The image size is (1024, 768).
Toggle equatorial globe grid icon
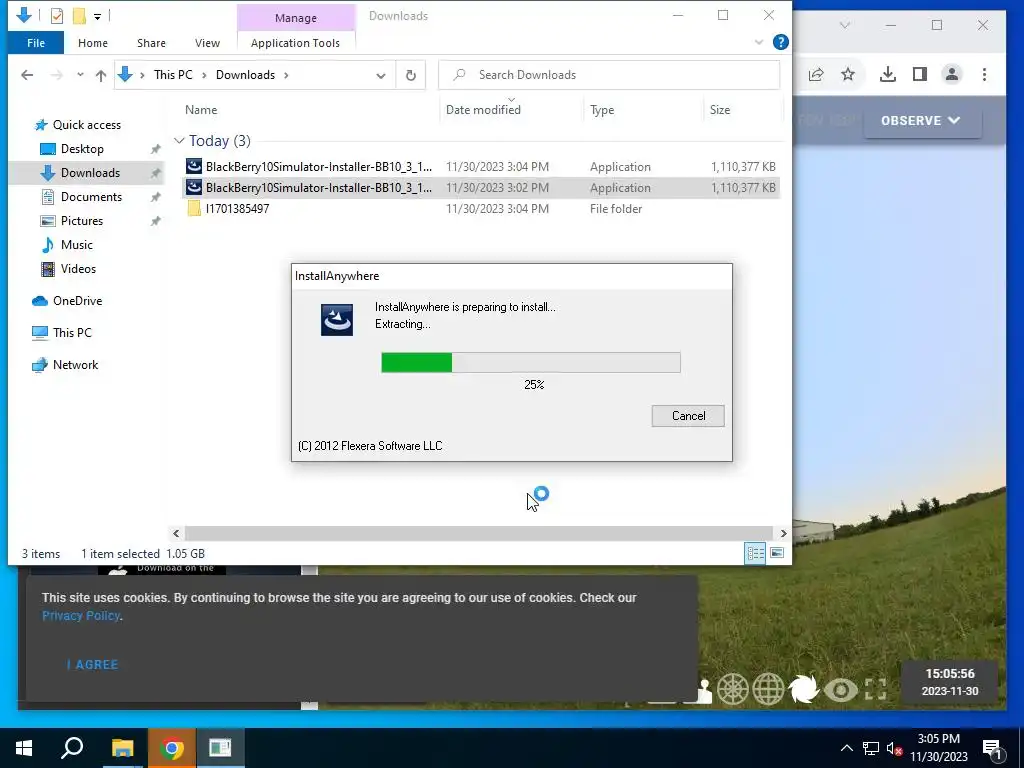768,689
